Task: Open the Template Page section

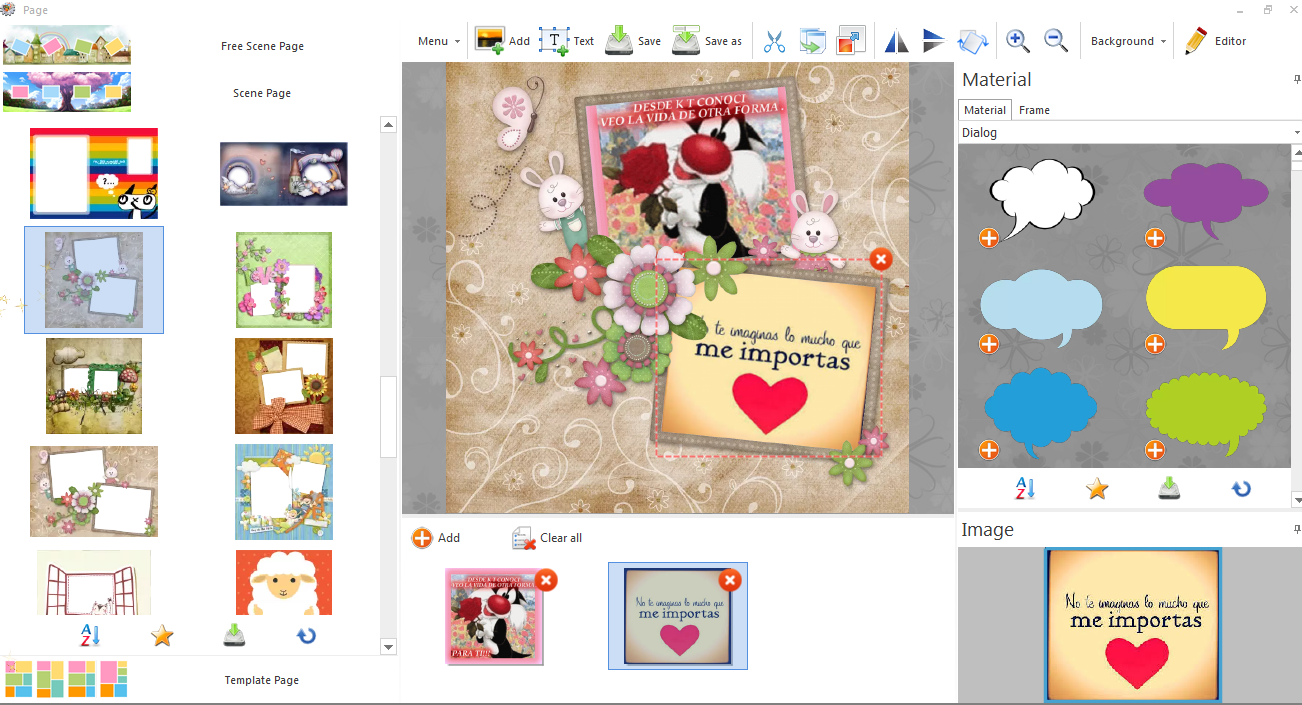Action: coord(262,680)
